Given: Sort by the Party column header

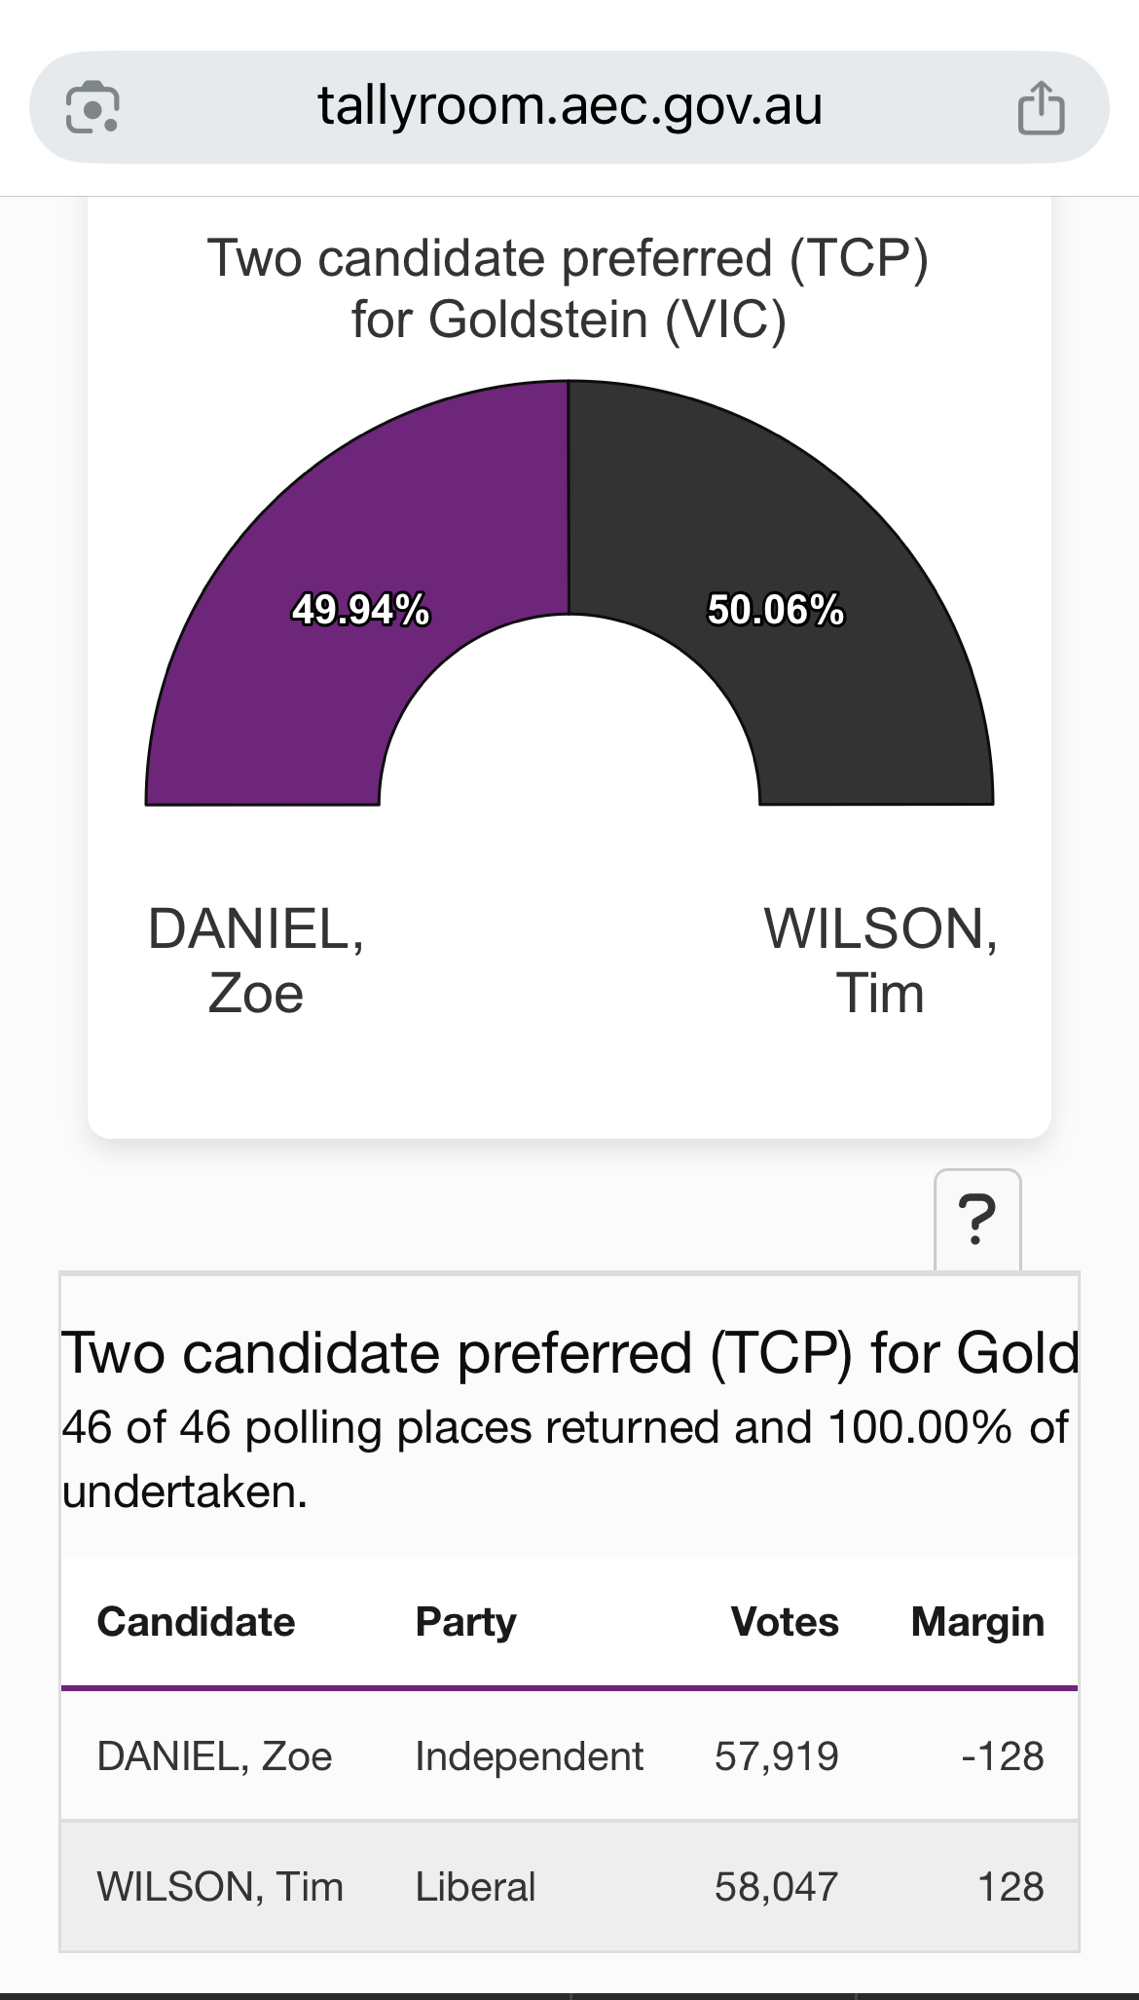Looking at the screenshot, I should coord(466,1622).
